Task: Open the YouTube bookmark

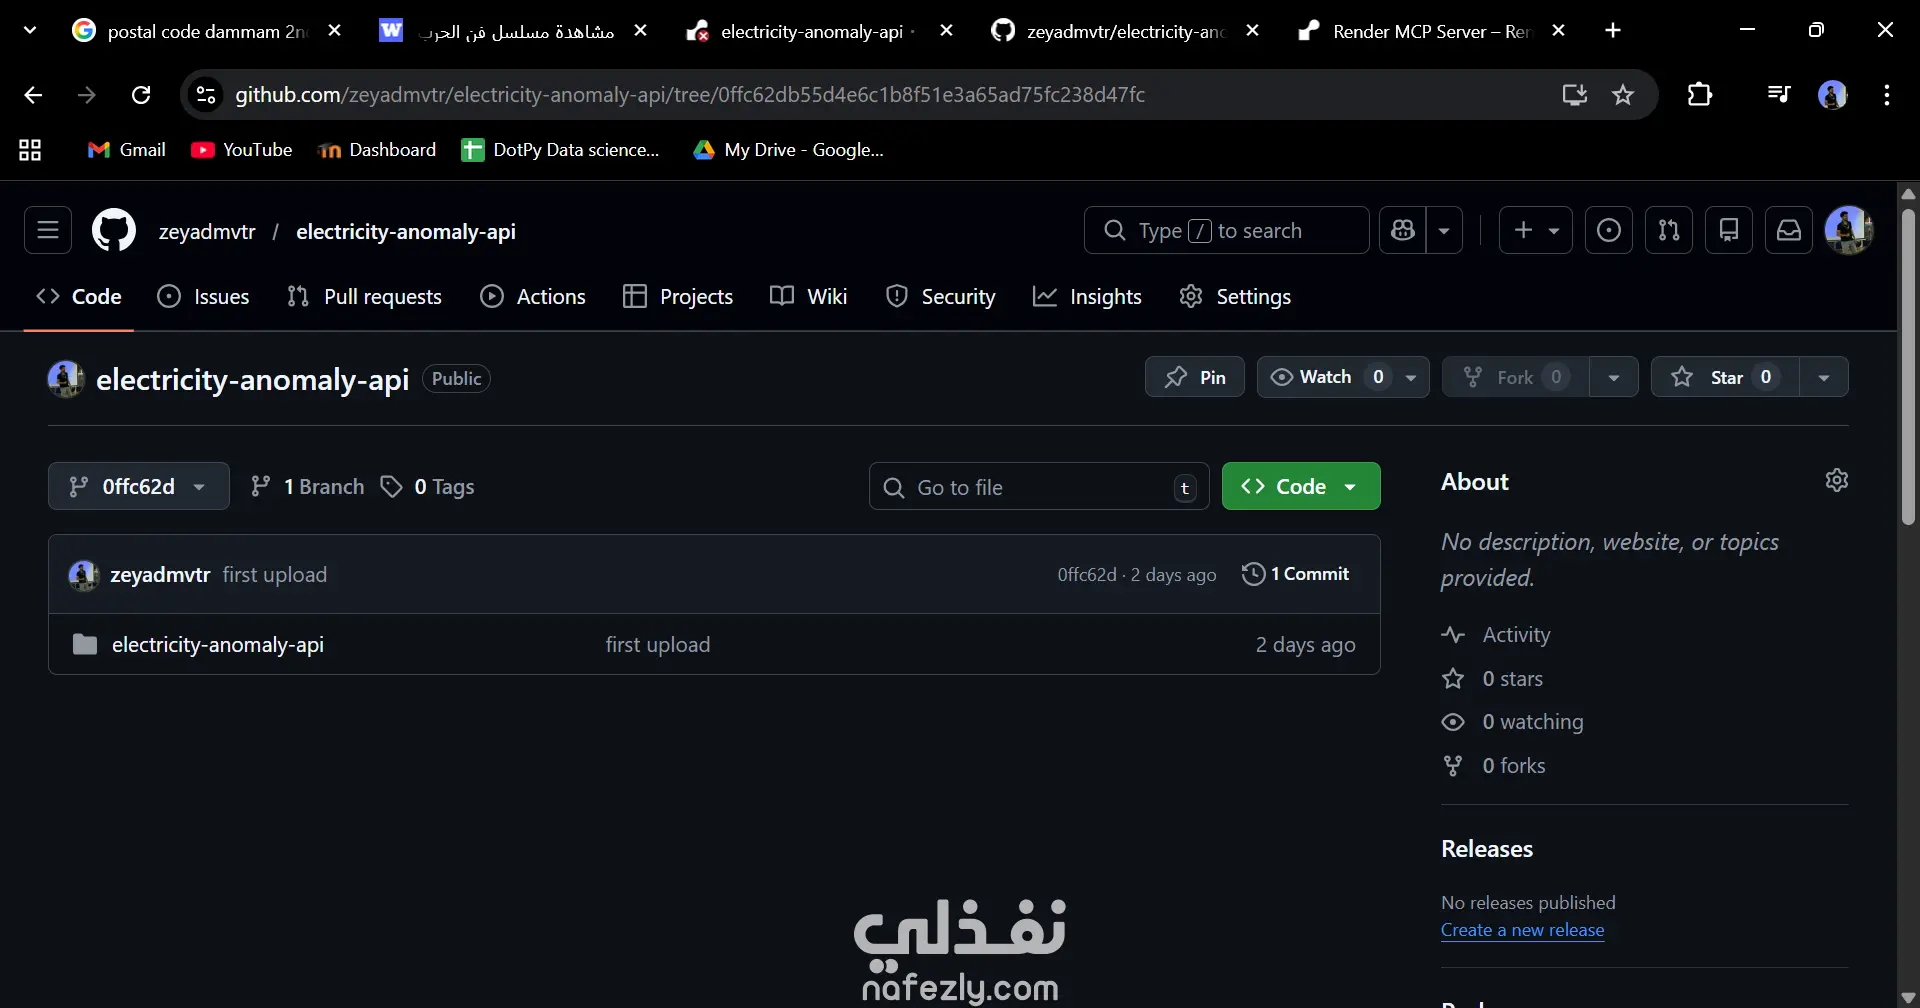Action: tap(241, 150)
